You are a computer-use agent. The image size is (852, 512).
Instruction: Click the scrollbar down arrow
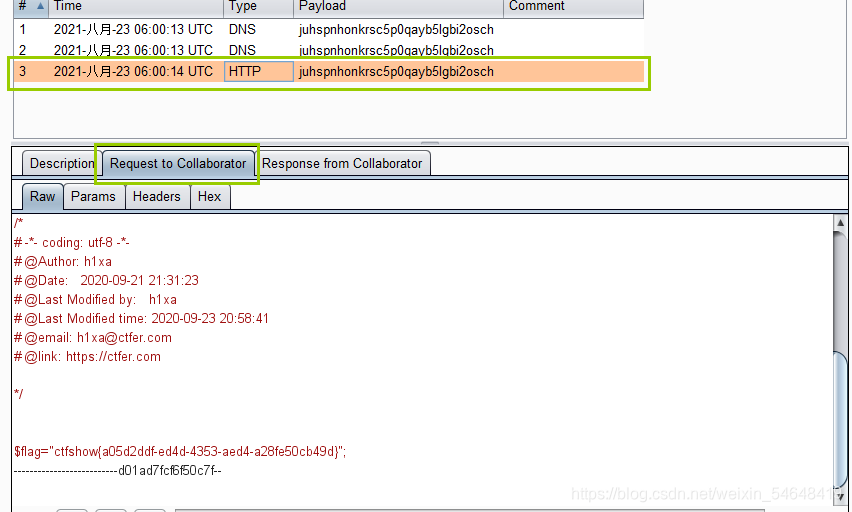click(840, 495)
